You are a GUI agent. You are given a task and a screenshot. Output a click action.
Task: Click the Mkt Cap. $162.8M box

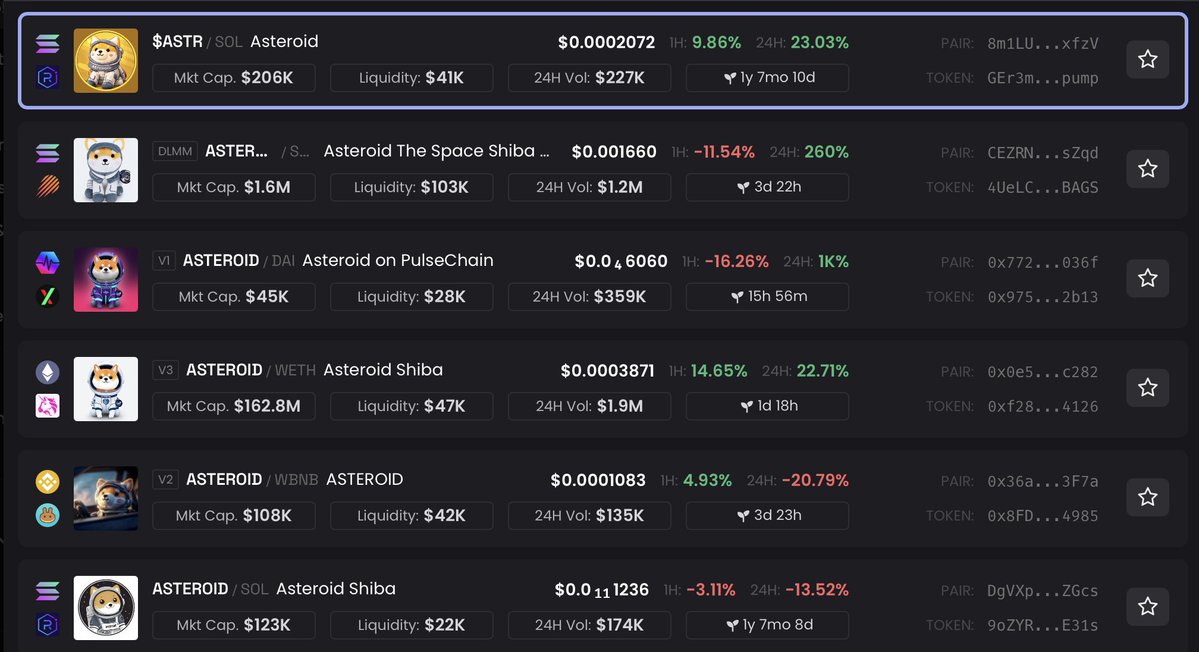[x=234, y=406]
